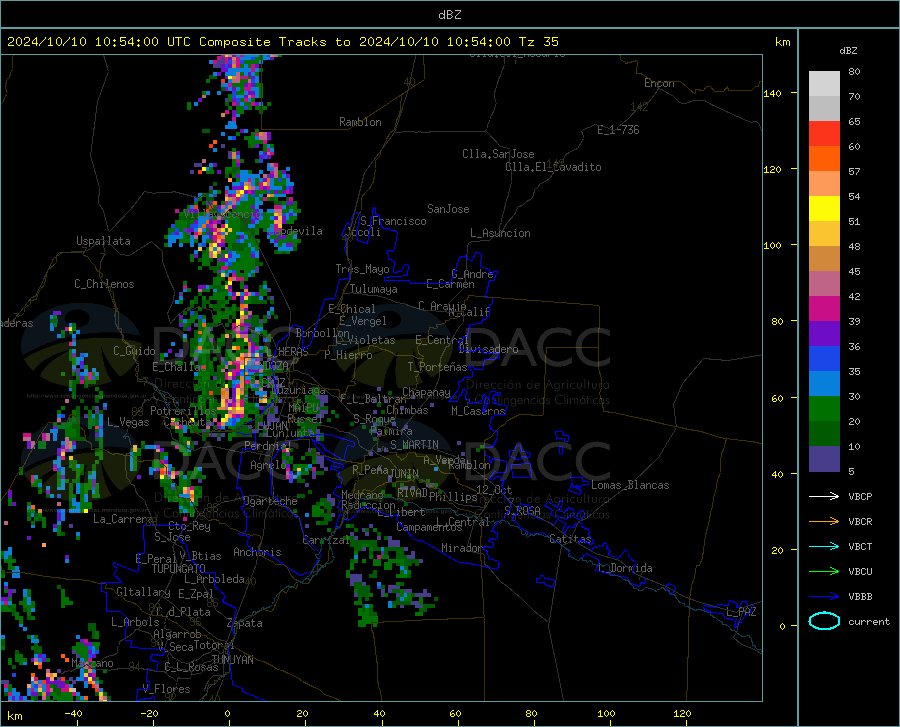Select the salmon 57 dBZ legend swatch
The height and width of the screenshot is (727, 900).
824,184
